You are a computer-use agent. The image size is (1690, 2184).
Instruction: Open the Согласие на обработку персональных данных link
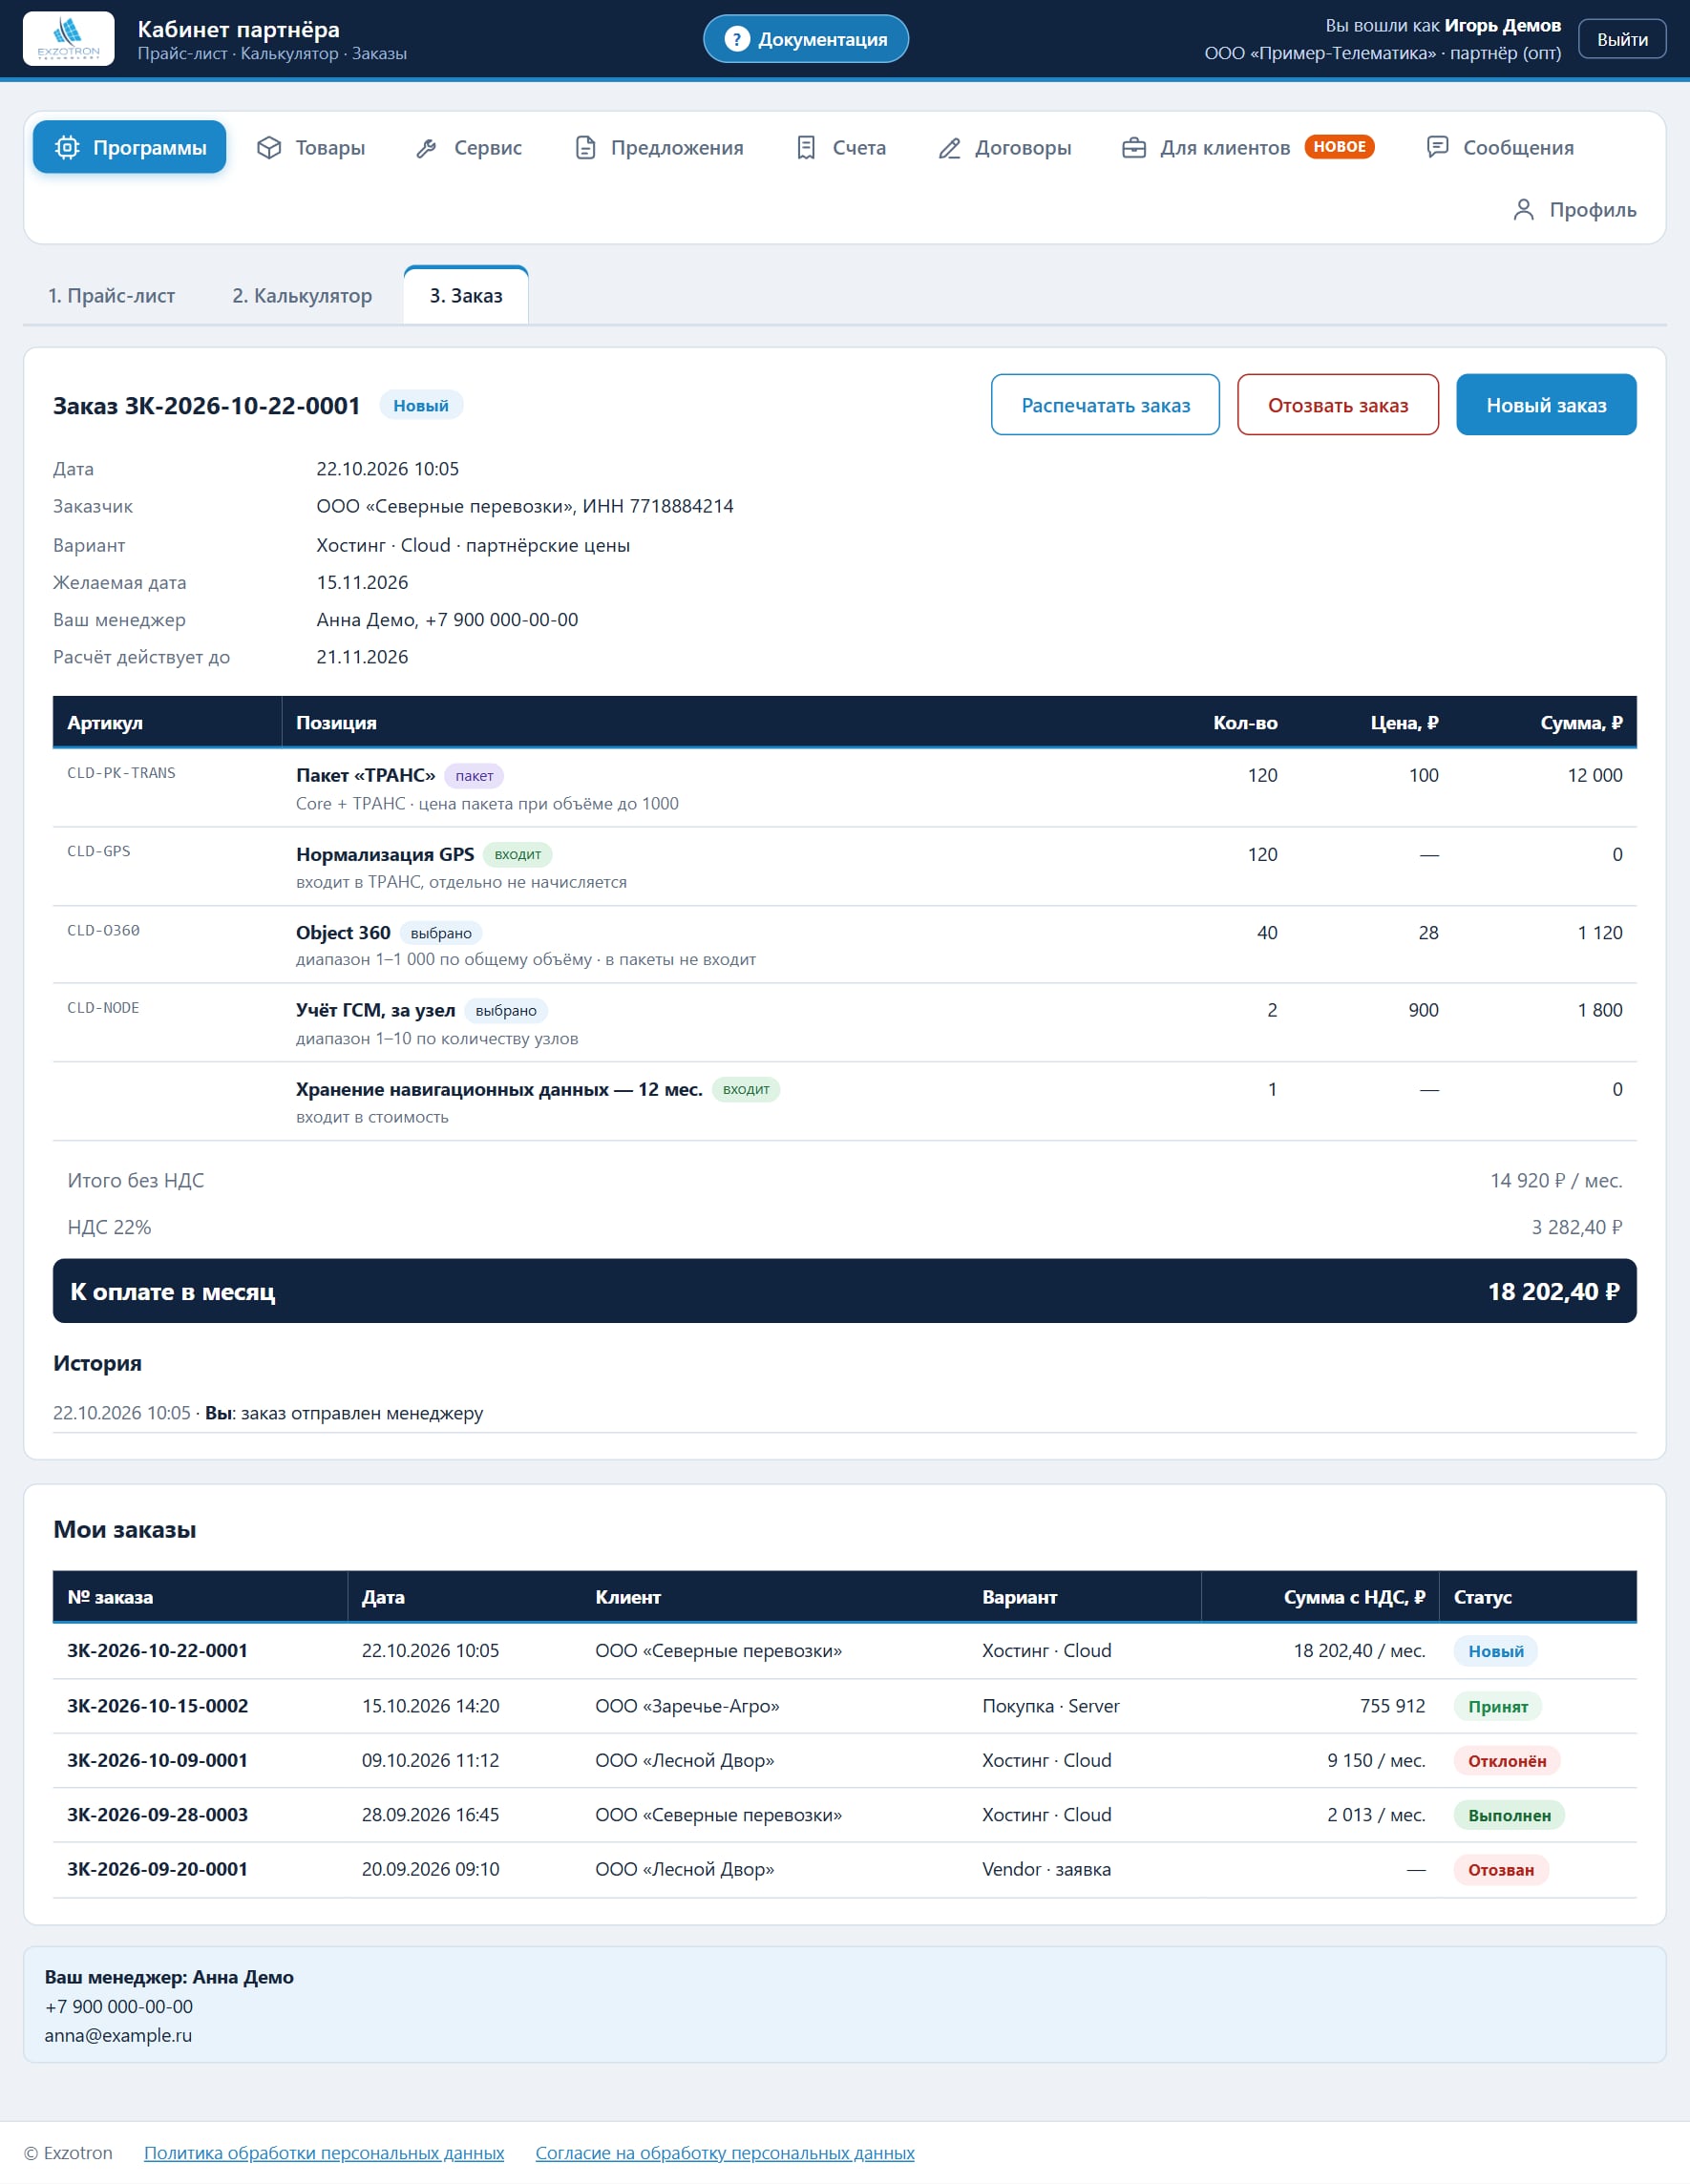725,2152
